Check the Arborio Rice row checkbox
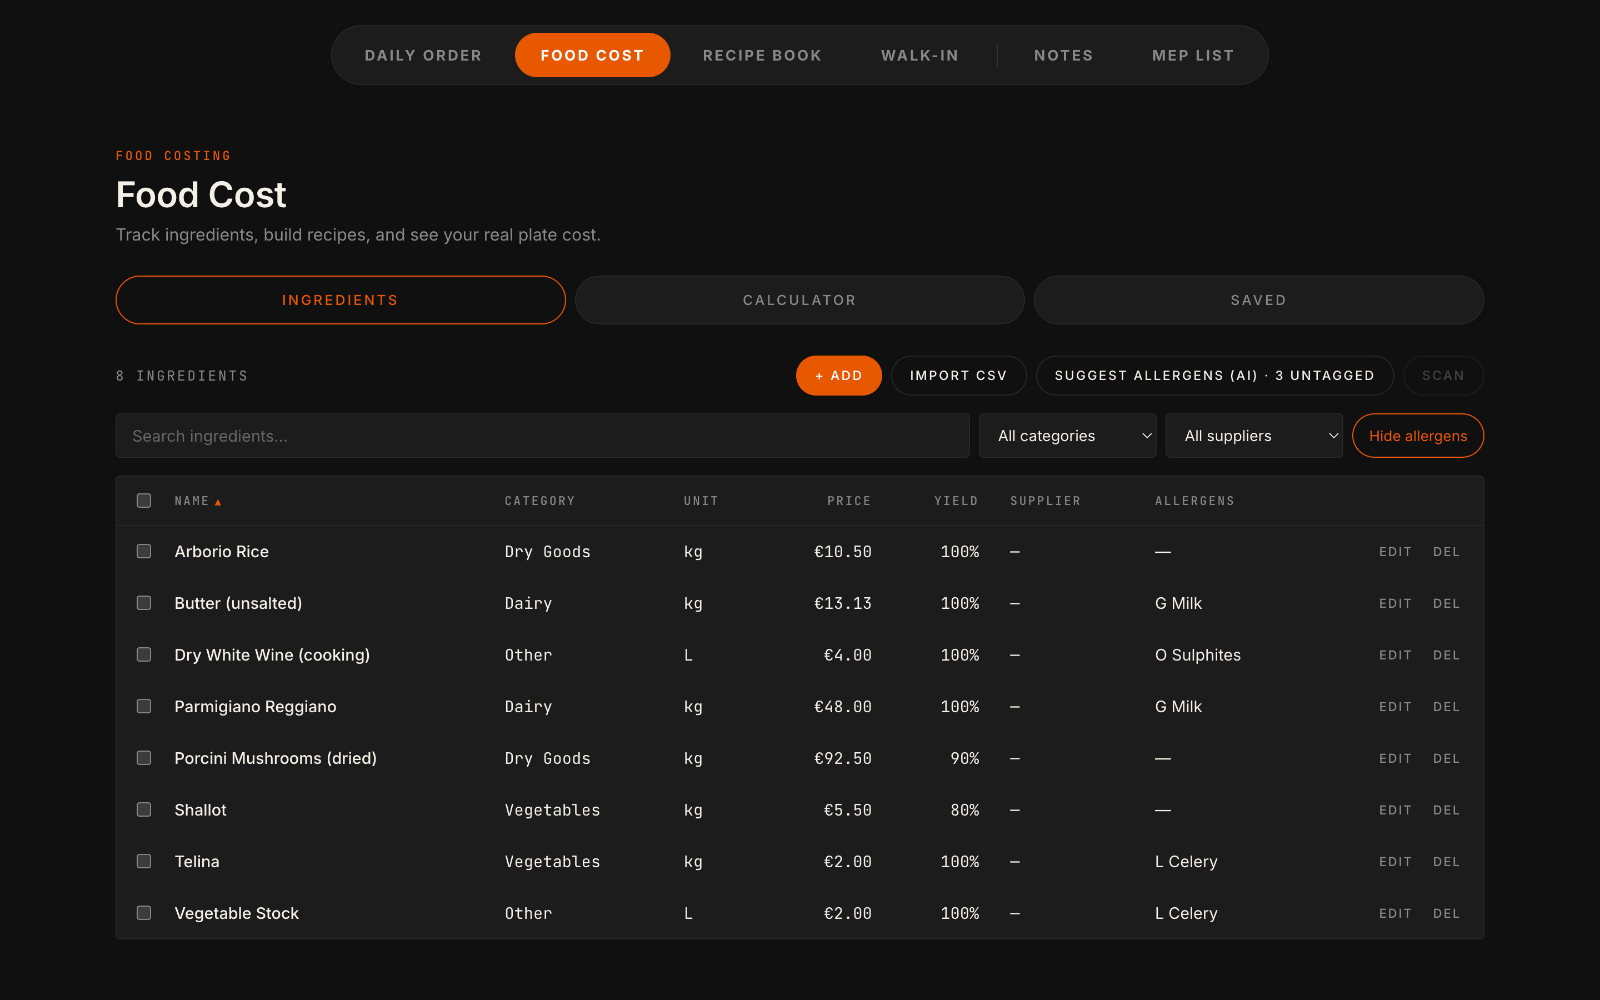Screen dimensions: 1600x1000 pos(144,552)
